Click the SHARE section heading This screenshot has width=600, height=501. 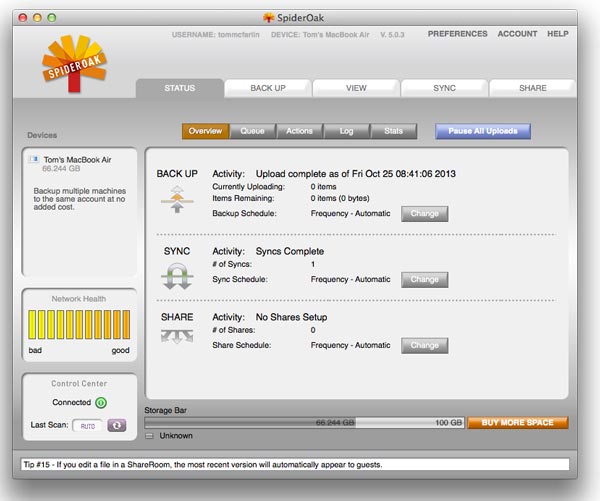point(177,317)
